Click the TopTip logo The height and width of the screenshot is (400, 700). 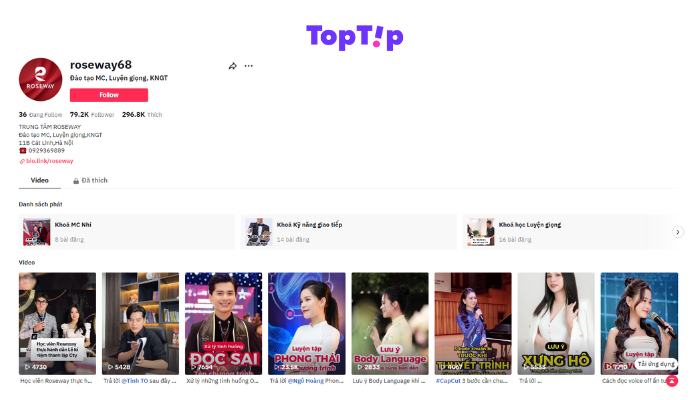pyautogui.click(x=354, y=37)
